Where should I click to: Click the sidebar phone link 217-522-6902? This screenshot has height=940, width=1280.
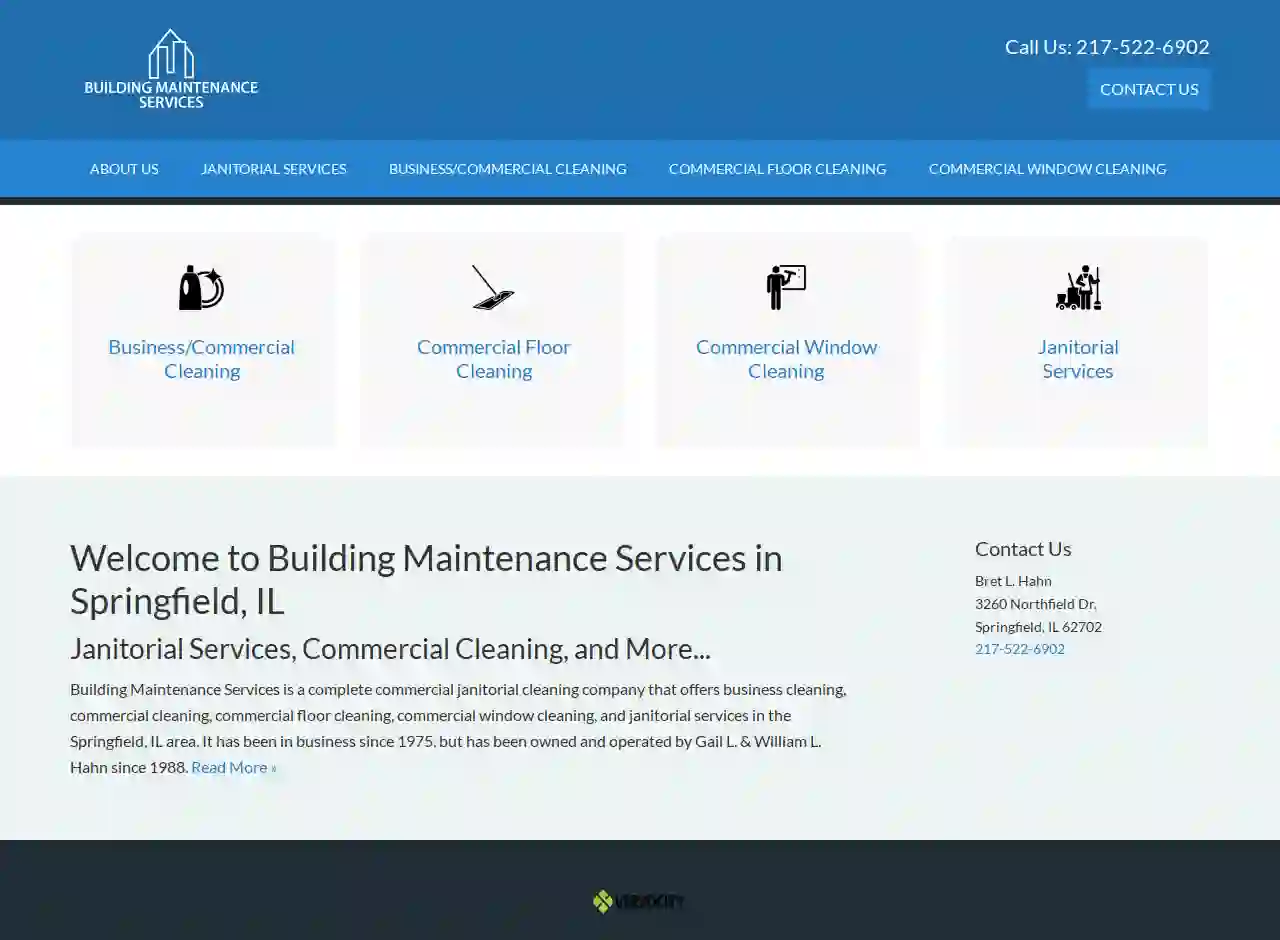[1020, 649]
